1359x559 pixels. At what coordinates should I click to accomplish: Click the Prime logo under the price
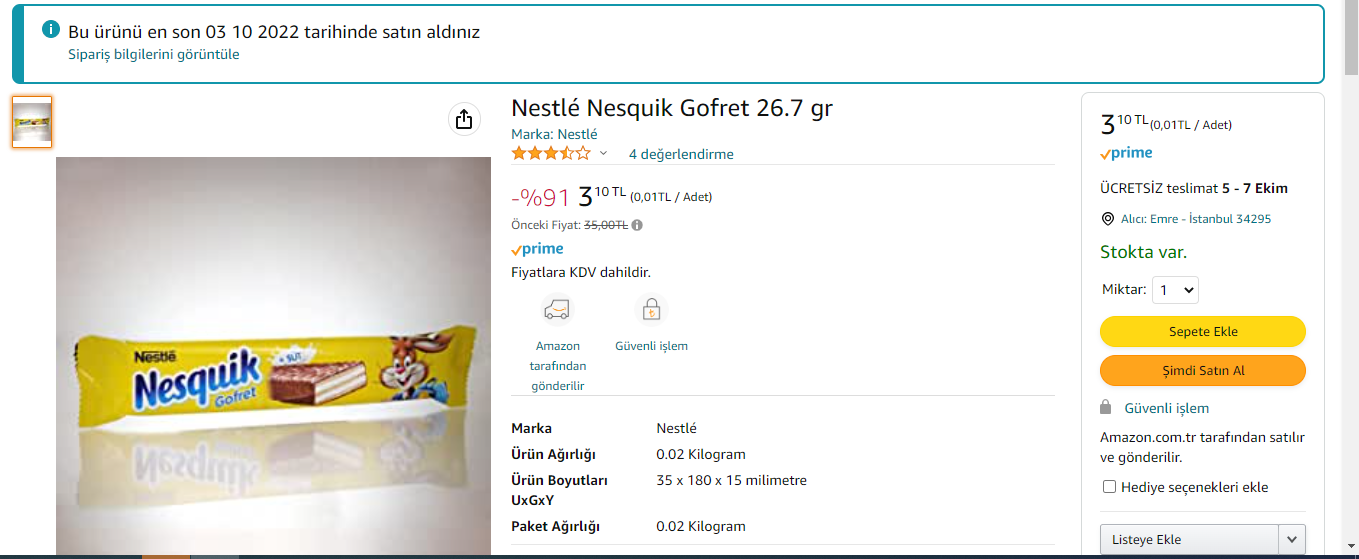tap(537, 249)
